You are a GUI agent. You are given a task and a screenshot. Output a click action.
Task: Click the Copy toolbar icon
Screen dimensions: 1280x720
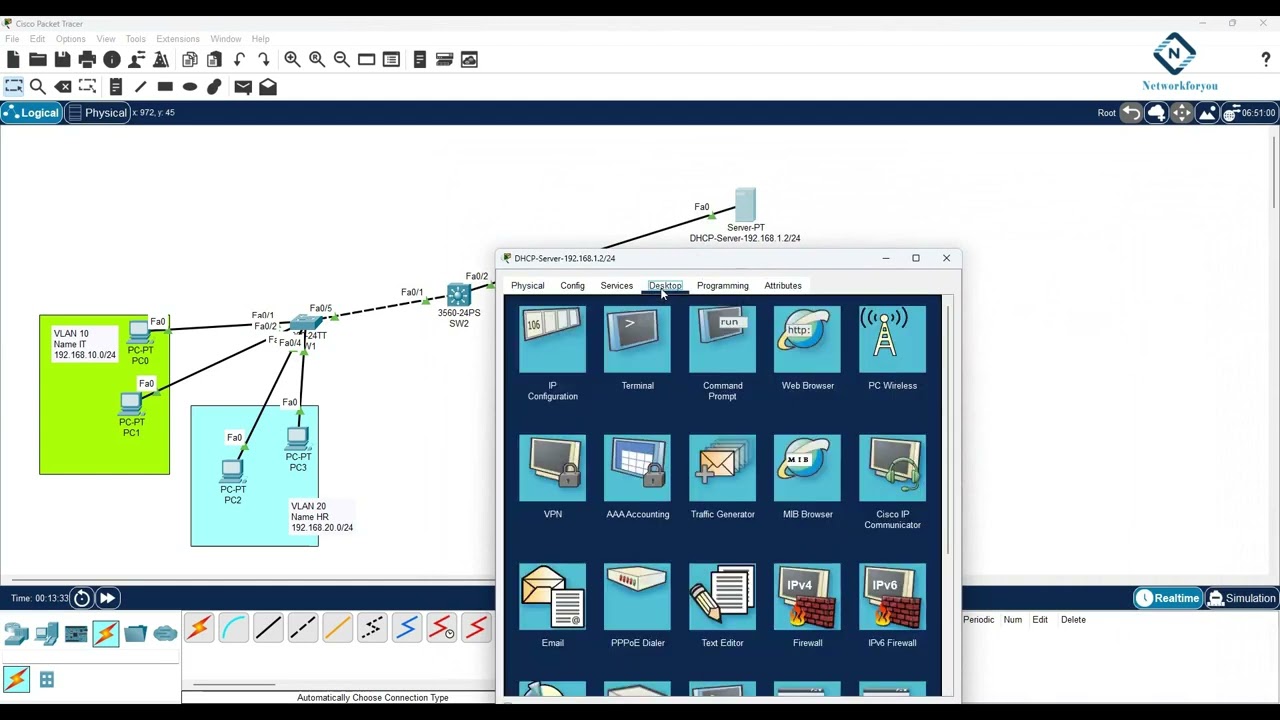pos(190,60)
